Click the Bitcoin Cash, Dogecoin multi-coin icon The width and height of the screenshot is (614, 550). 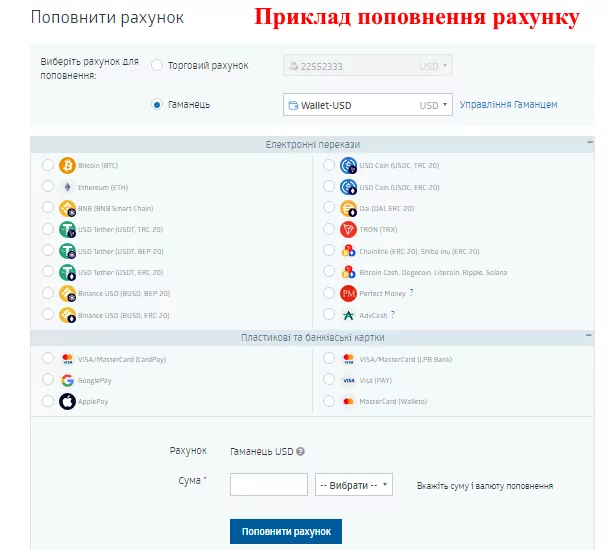click(x=348, y=272)
